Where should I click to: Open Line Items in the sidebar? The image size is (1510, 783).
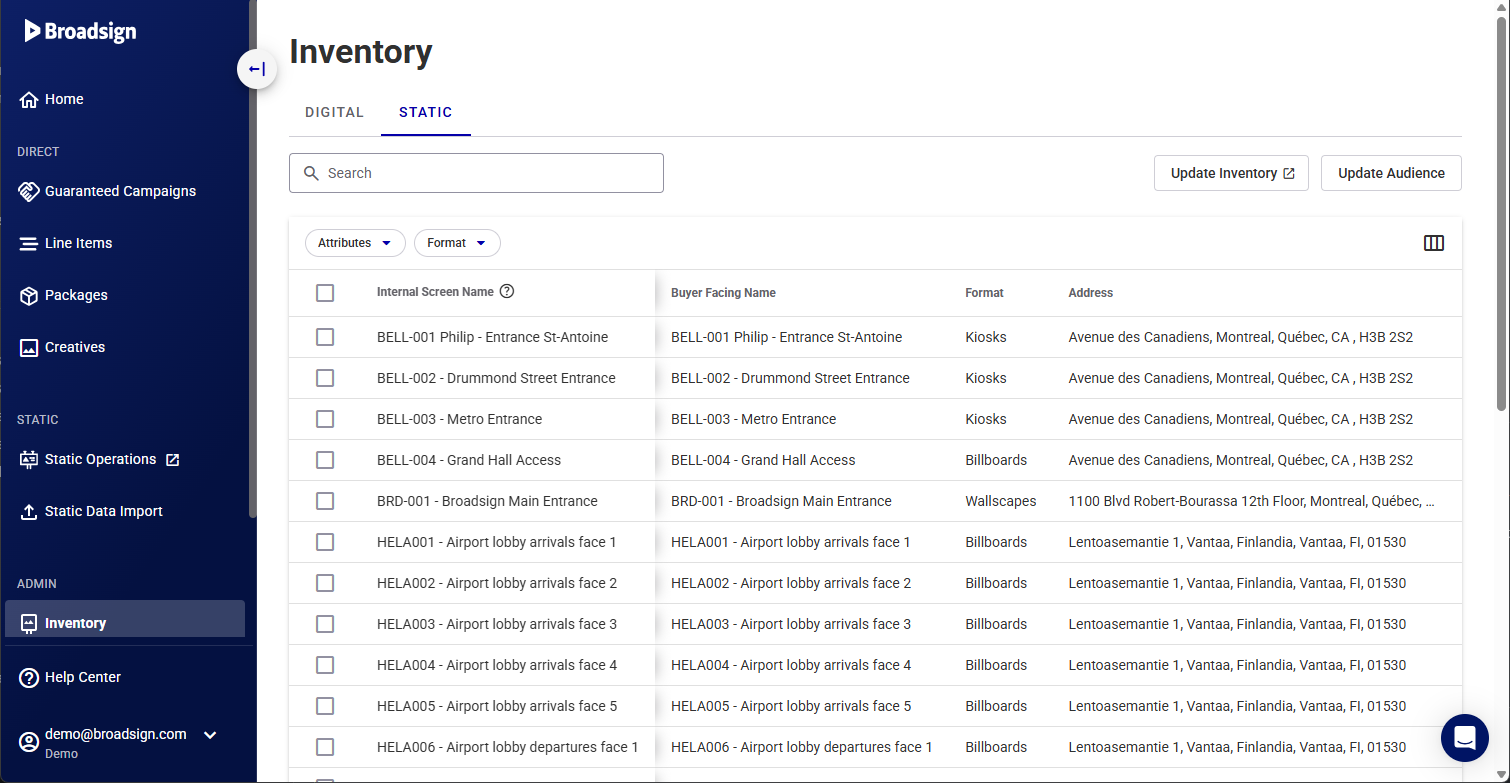click(x=78, y=243)
